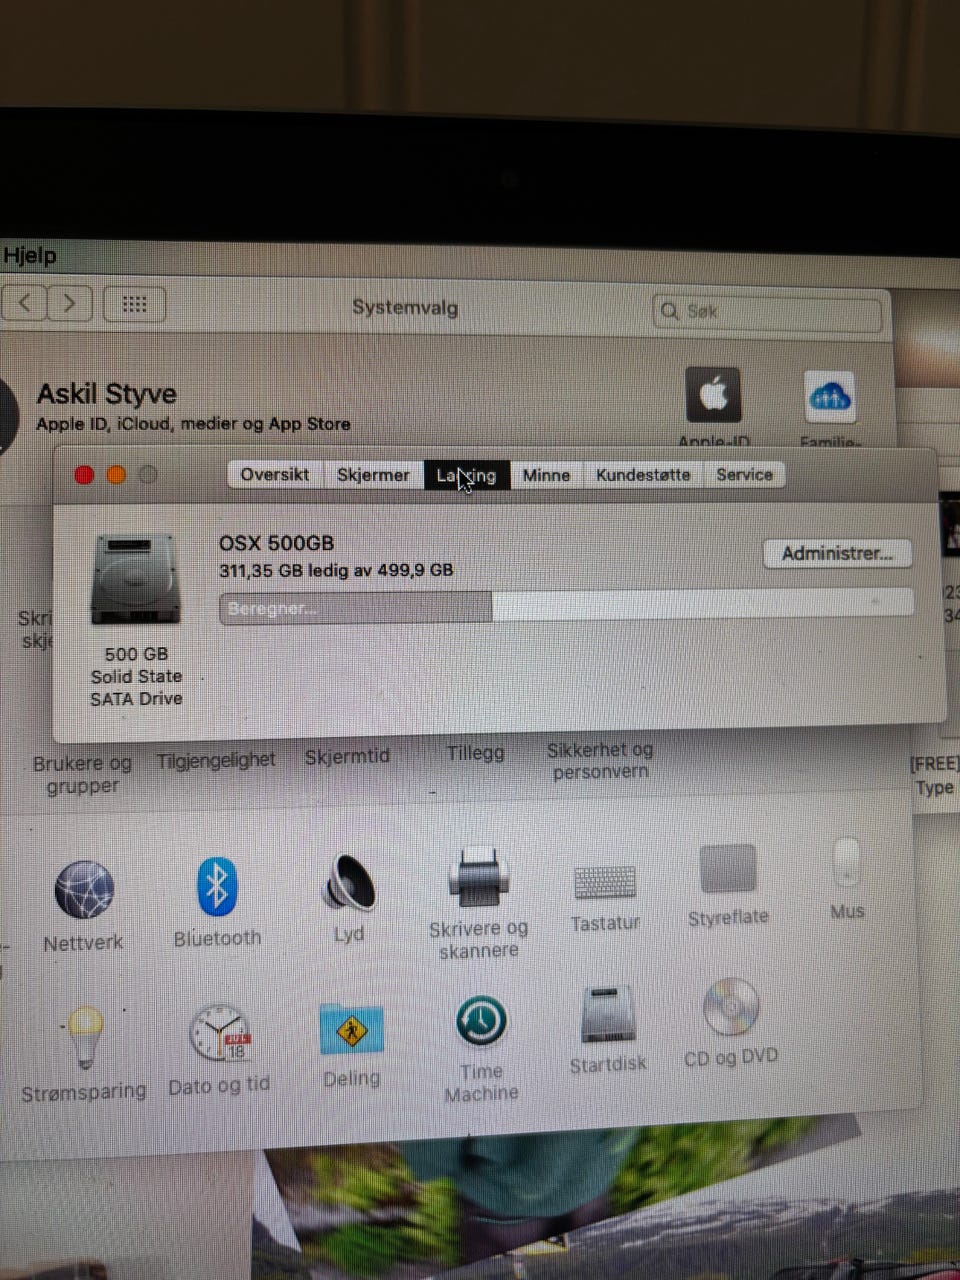Open Skjermtid preferences
Image resolution: width=960 pixels, height=1280 pixels.
pyautogui.click(x=347, y=756)
